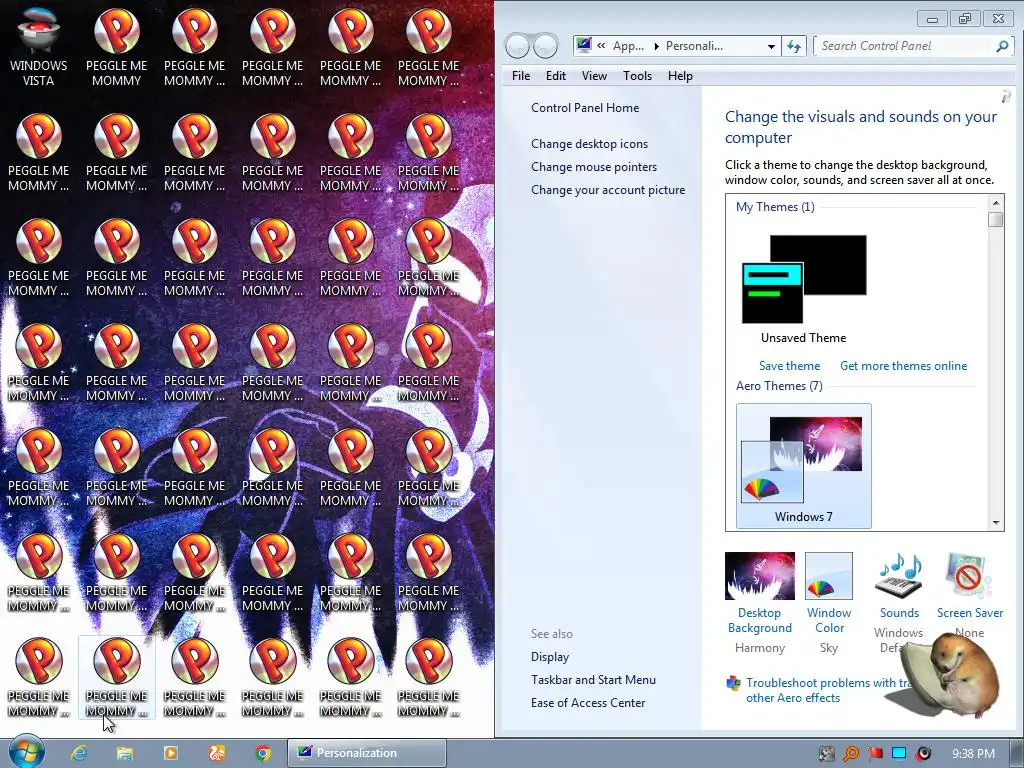Open the View menu
The height and width of the screenshot is (768, 1024).
point(594,76)
